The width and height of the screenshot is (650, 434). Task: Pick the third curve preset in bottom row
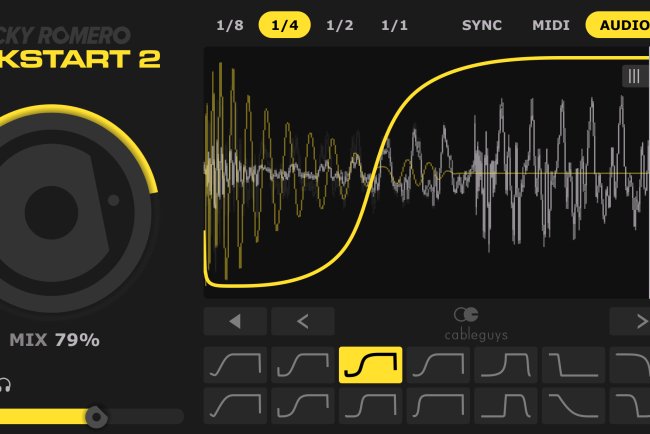370,405
